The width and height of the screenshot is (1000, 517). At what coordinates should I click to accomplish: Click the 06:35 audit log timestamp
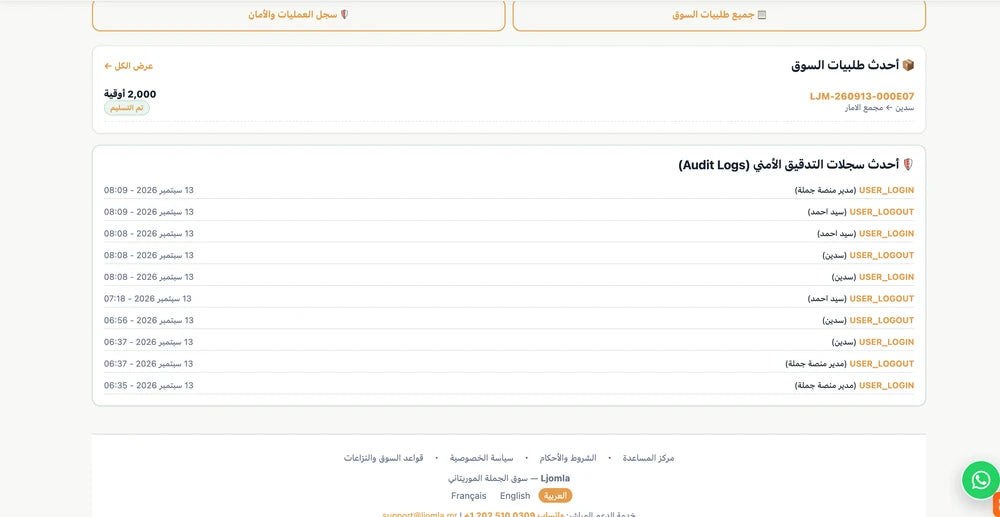tap(149, 385)
